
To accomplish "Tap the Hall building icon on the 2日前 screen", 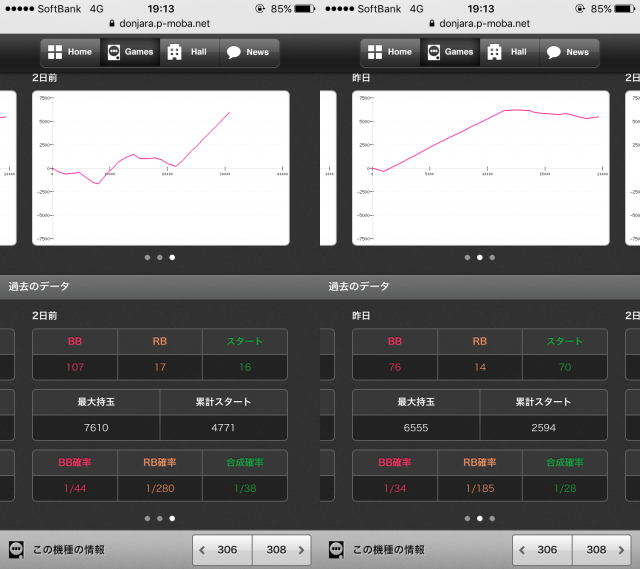I will (x=175, y=52).
